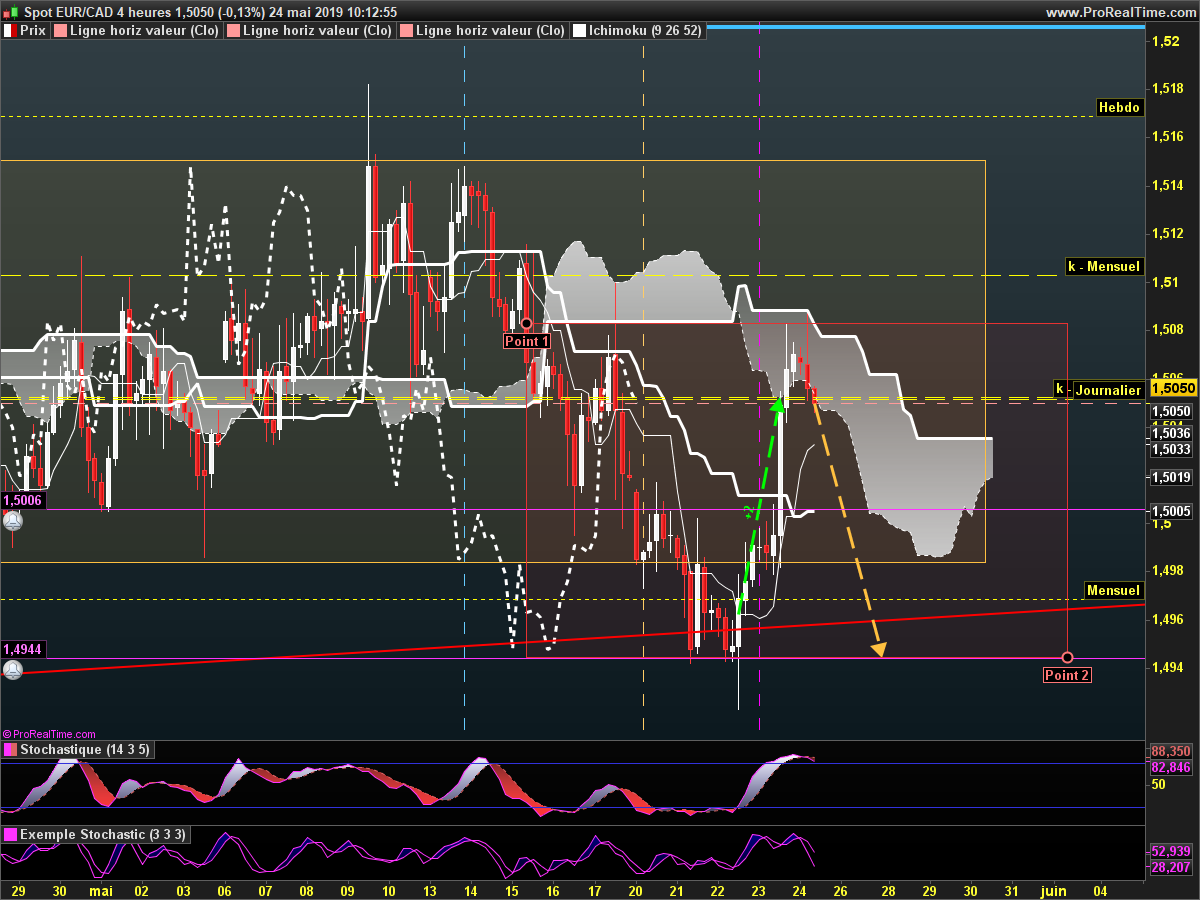Open Stochastique (14 3 5) indicator label
The width and height of the screenshot is (1200, 900).
tap(85, 750)
